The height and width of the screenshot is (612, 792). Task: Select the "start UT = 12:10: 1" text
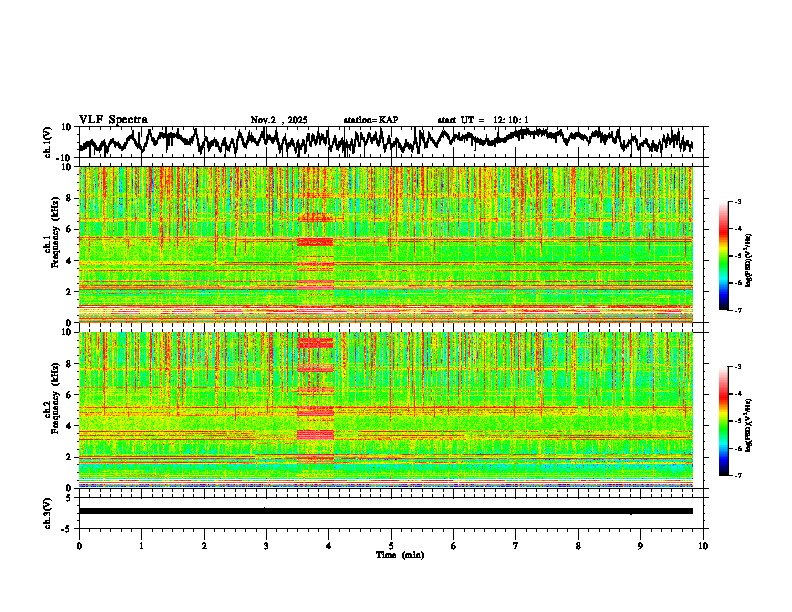483,120
